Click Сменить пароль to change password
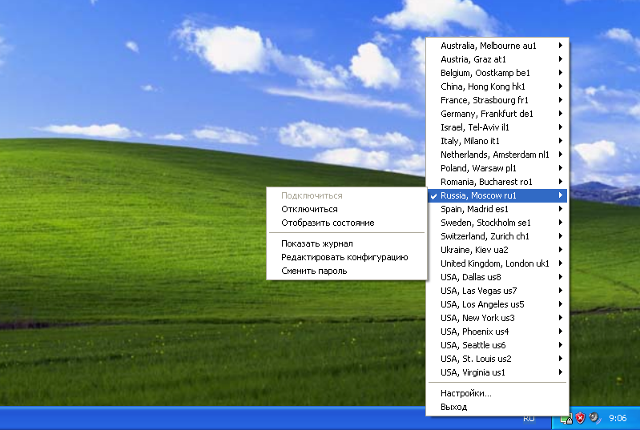The width and height of the screenshot is (640, 430). point(347,271)
